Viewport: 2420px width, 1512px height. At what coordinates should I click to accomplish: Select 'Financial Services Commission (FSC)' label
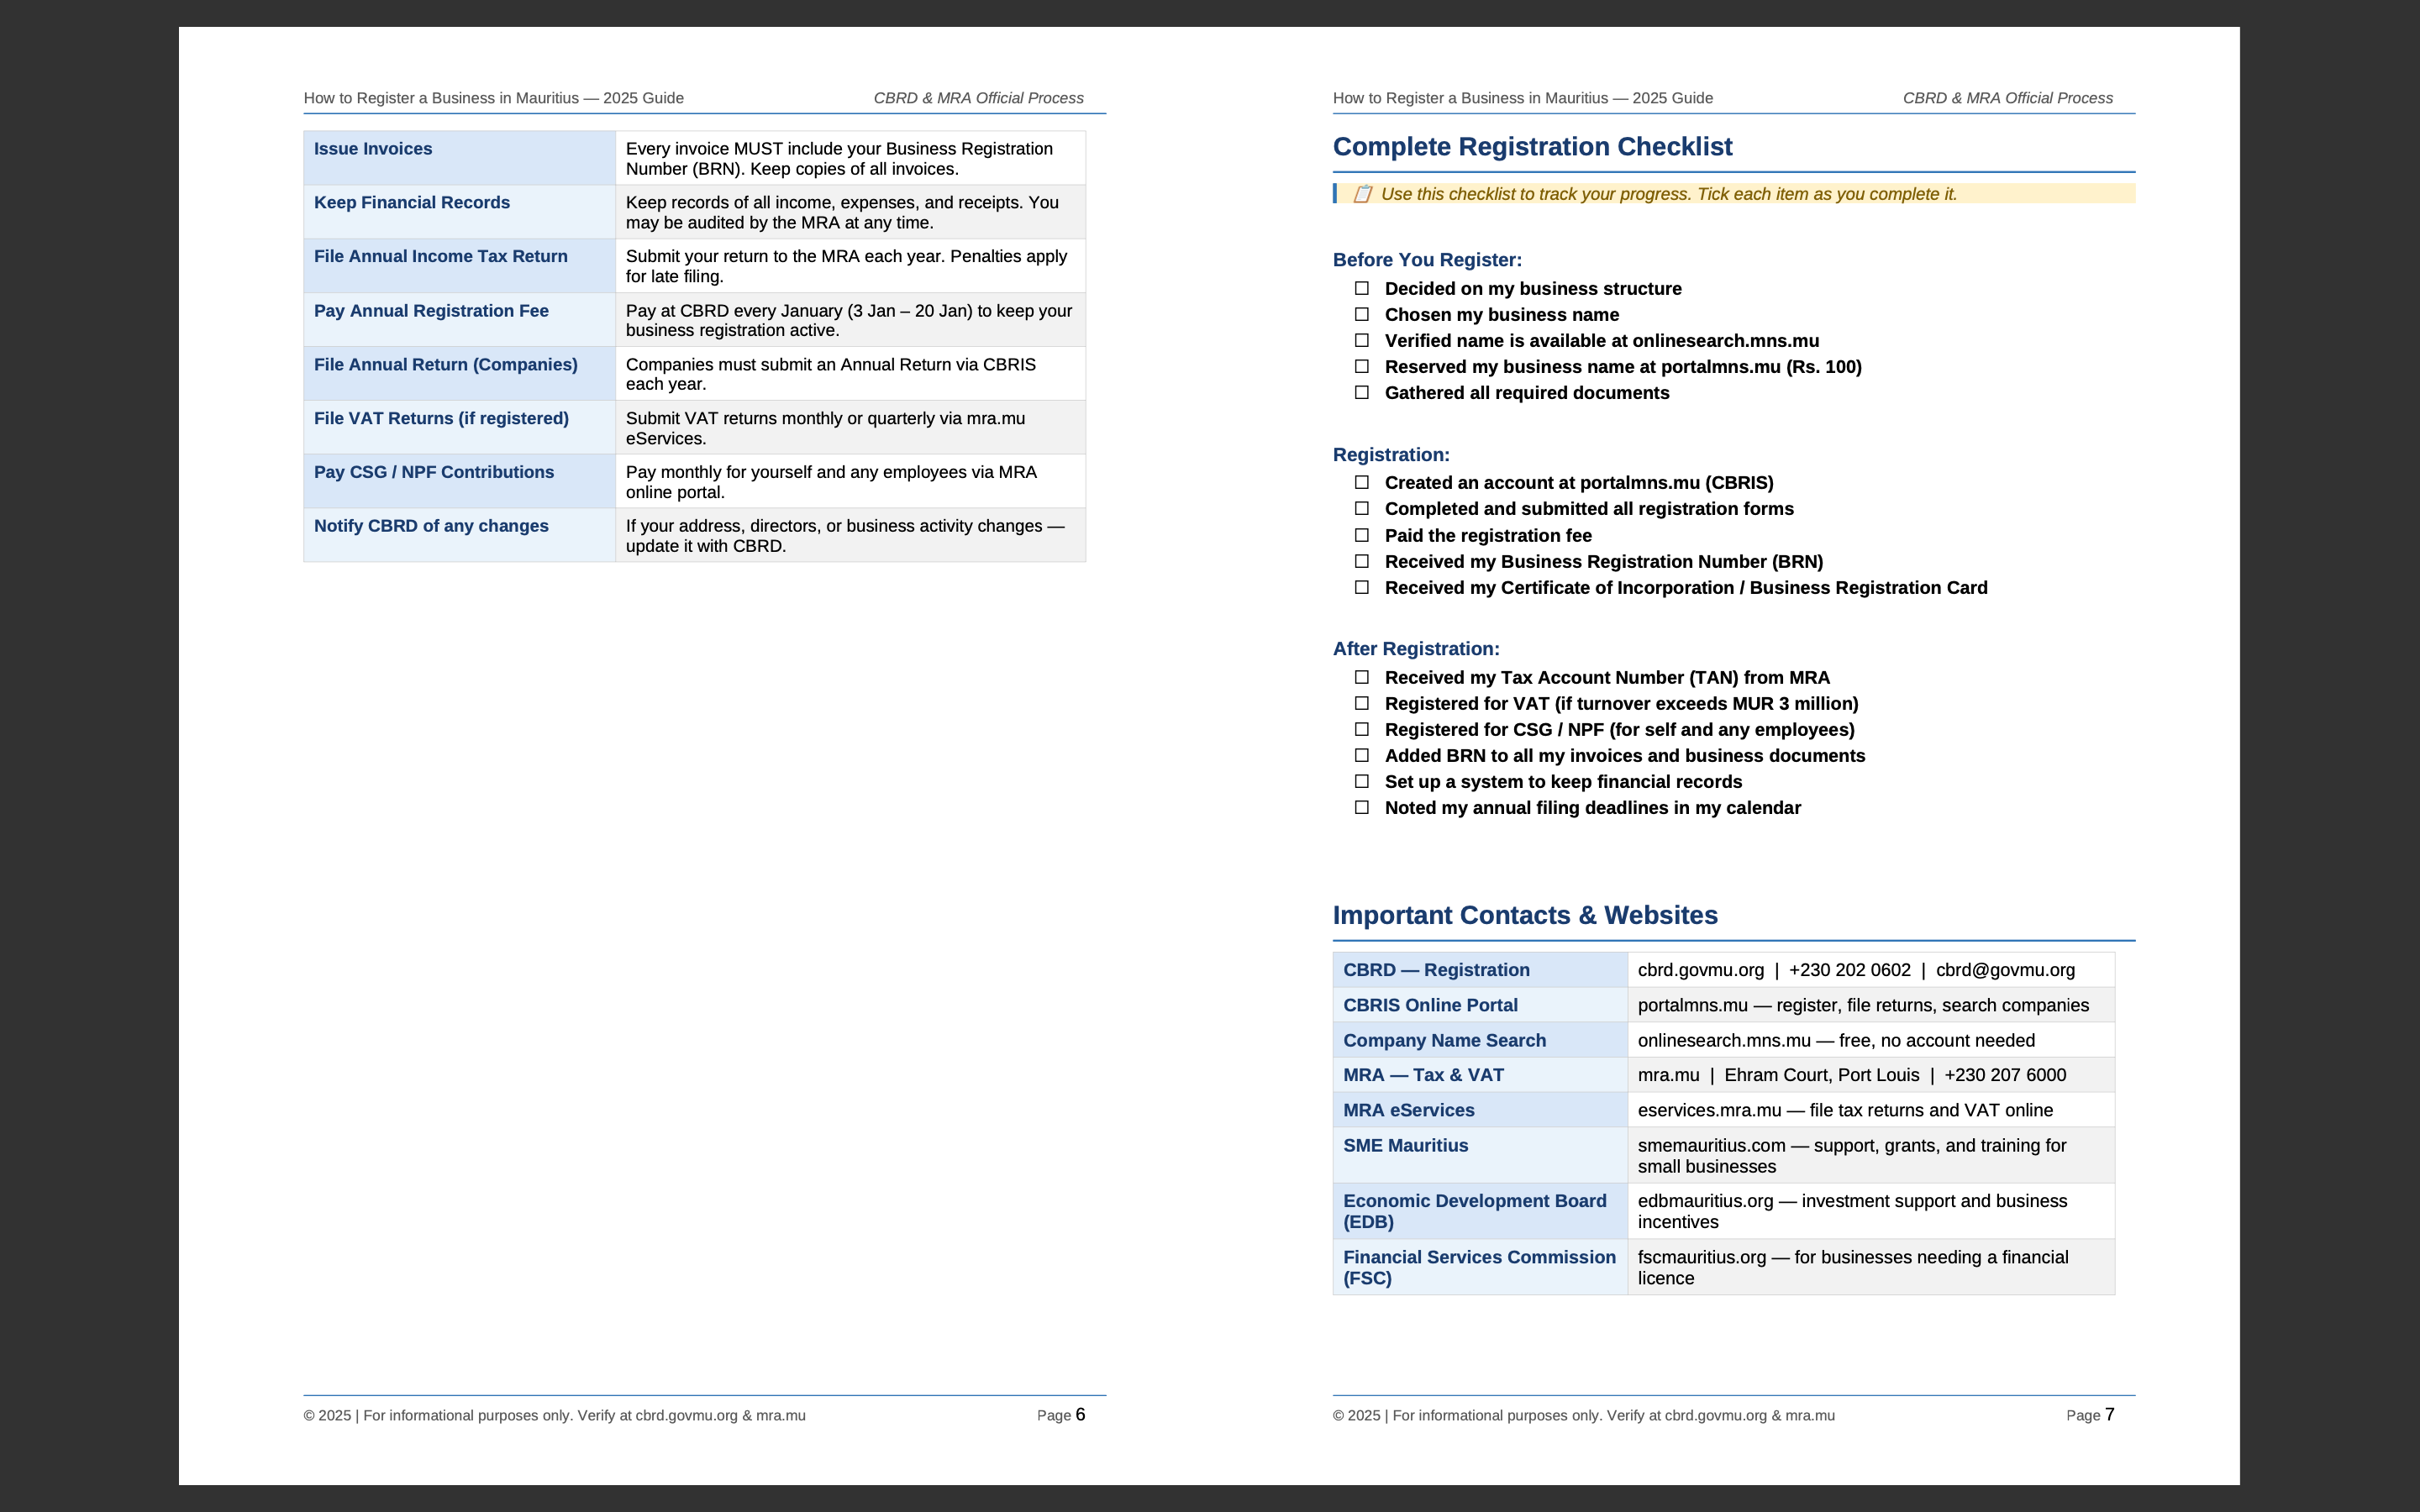pyautogui.click(x=1479, y=1267)
